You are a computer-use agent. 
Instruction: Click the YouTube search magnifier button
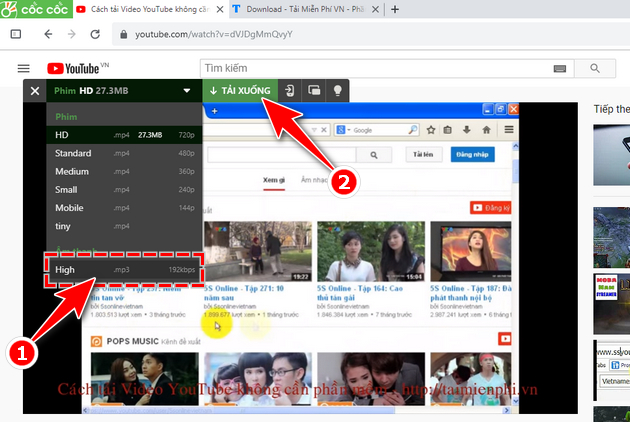click(x=594, y=68)
